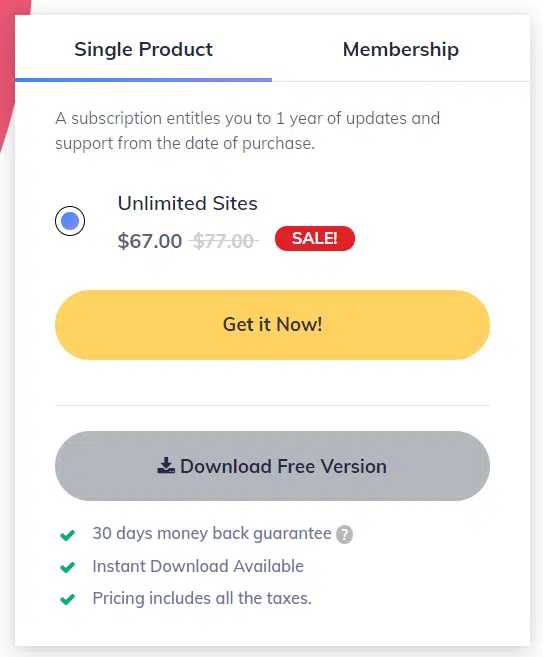543x657 pixels.
Task: Click the money back guarantee checkmark
Action: pyautogui.click(x=67, y=535)
